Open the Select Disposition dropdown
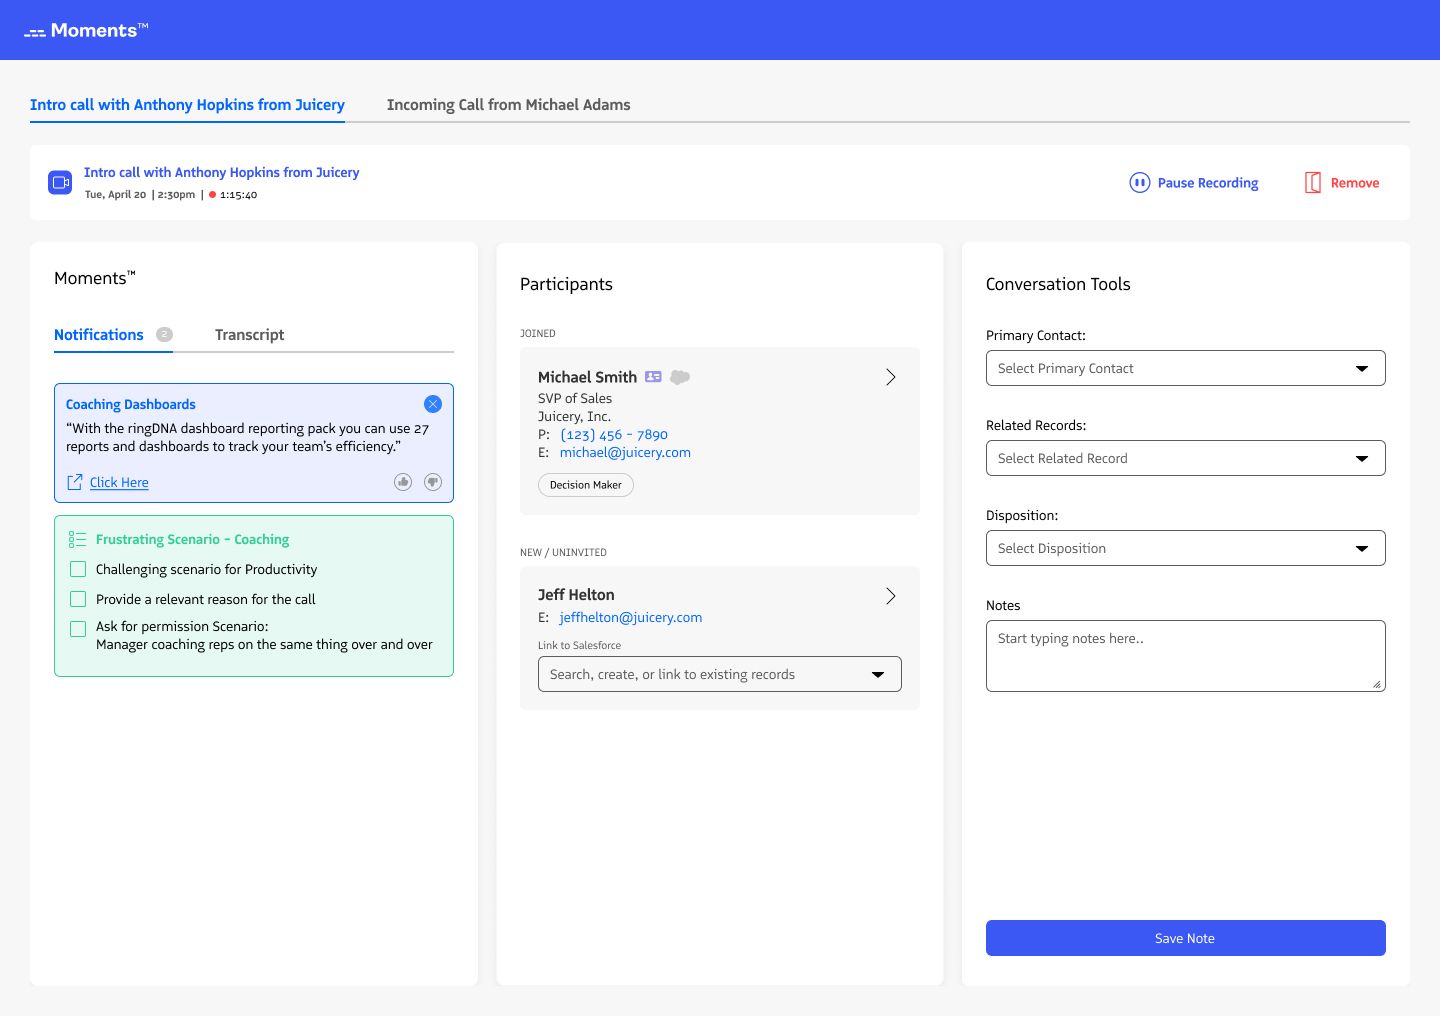This screenshot has height=1016, width=1440. 1185,548
